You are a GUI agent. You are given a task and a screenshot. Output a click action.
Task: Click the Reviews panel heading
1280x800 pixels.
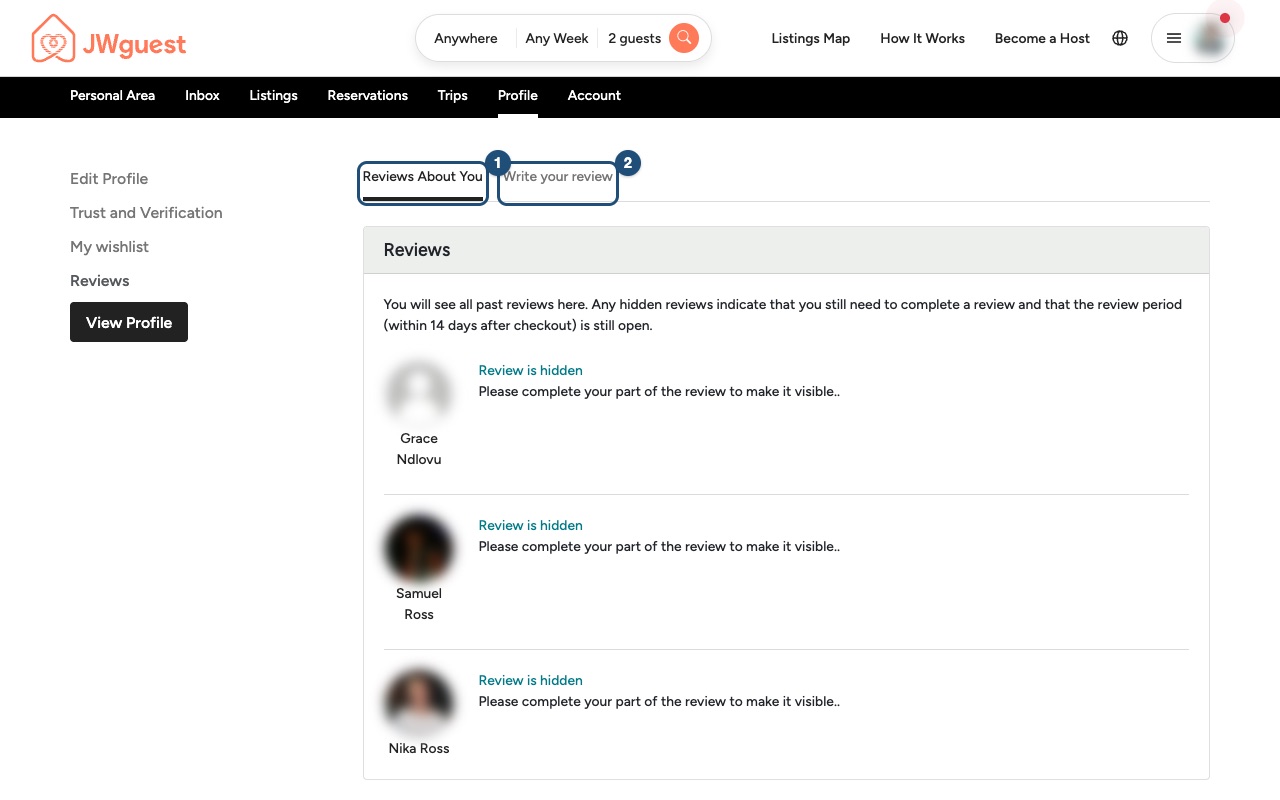click(417, 250)
